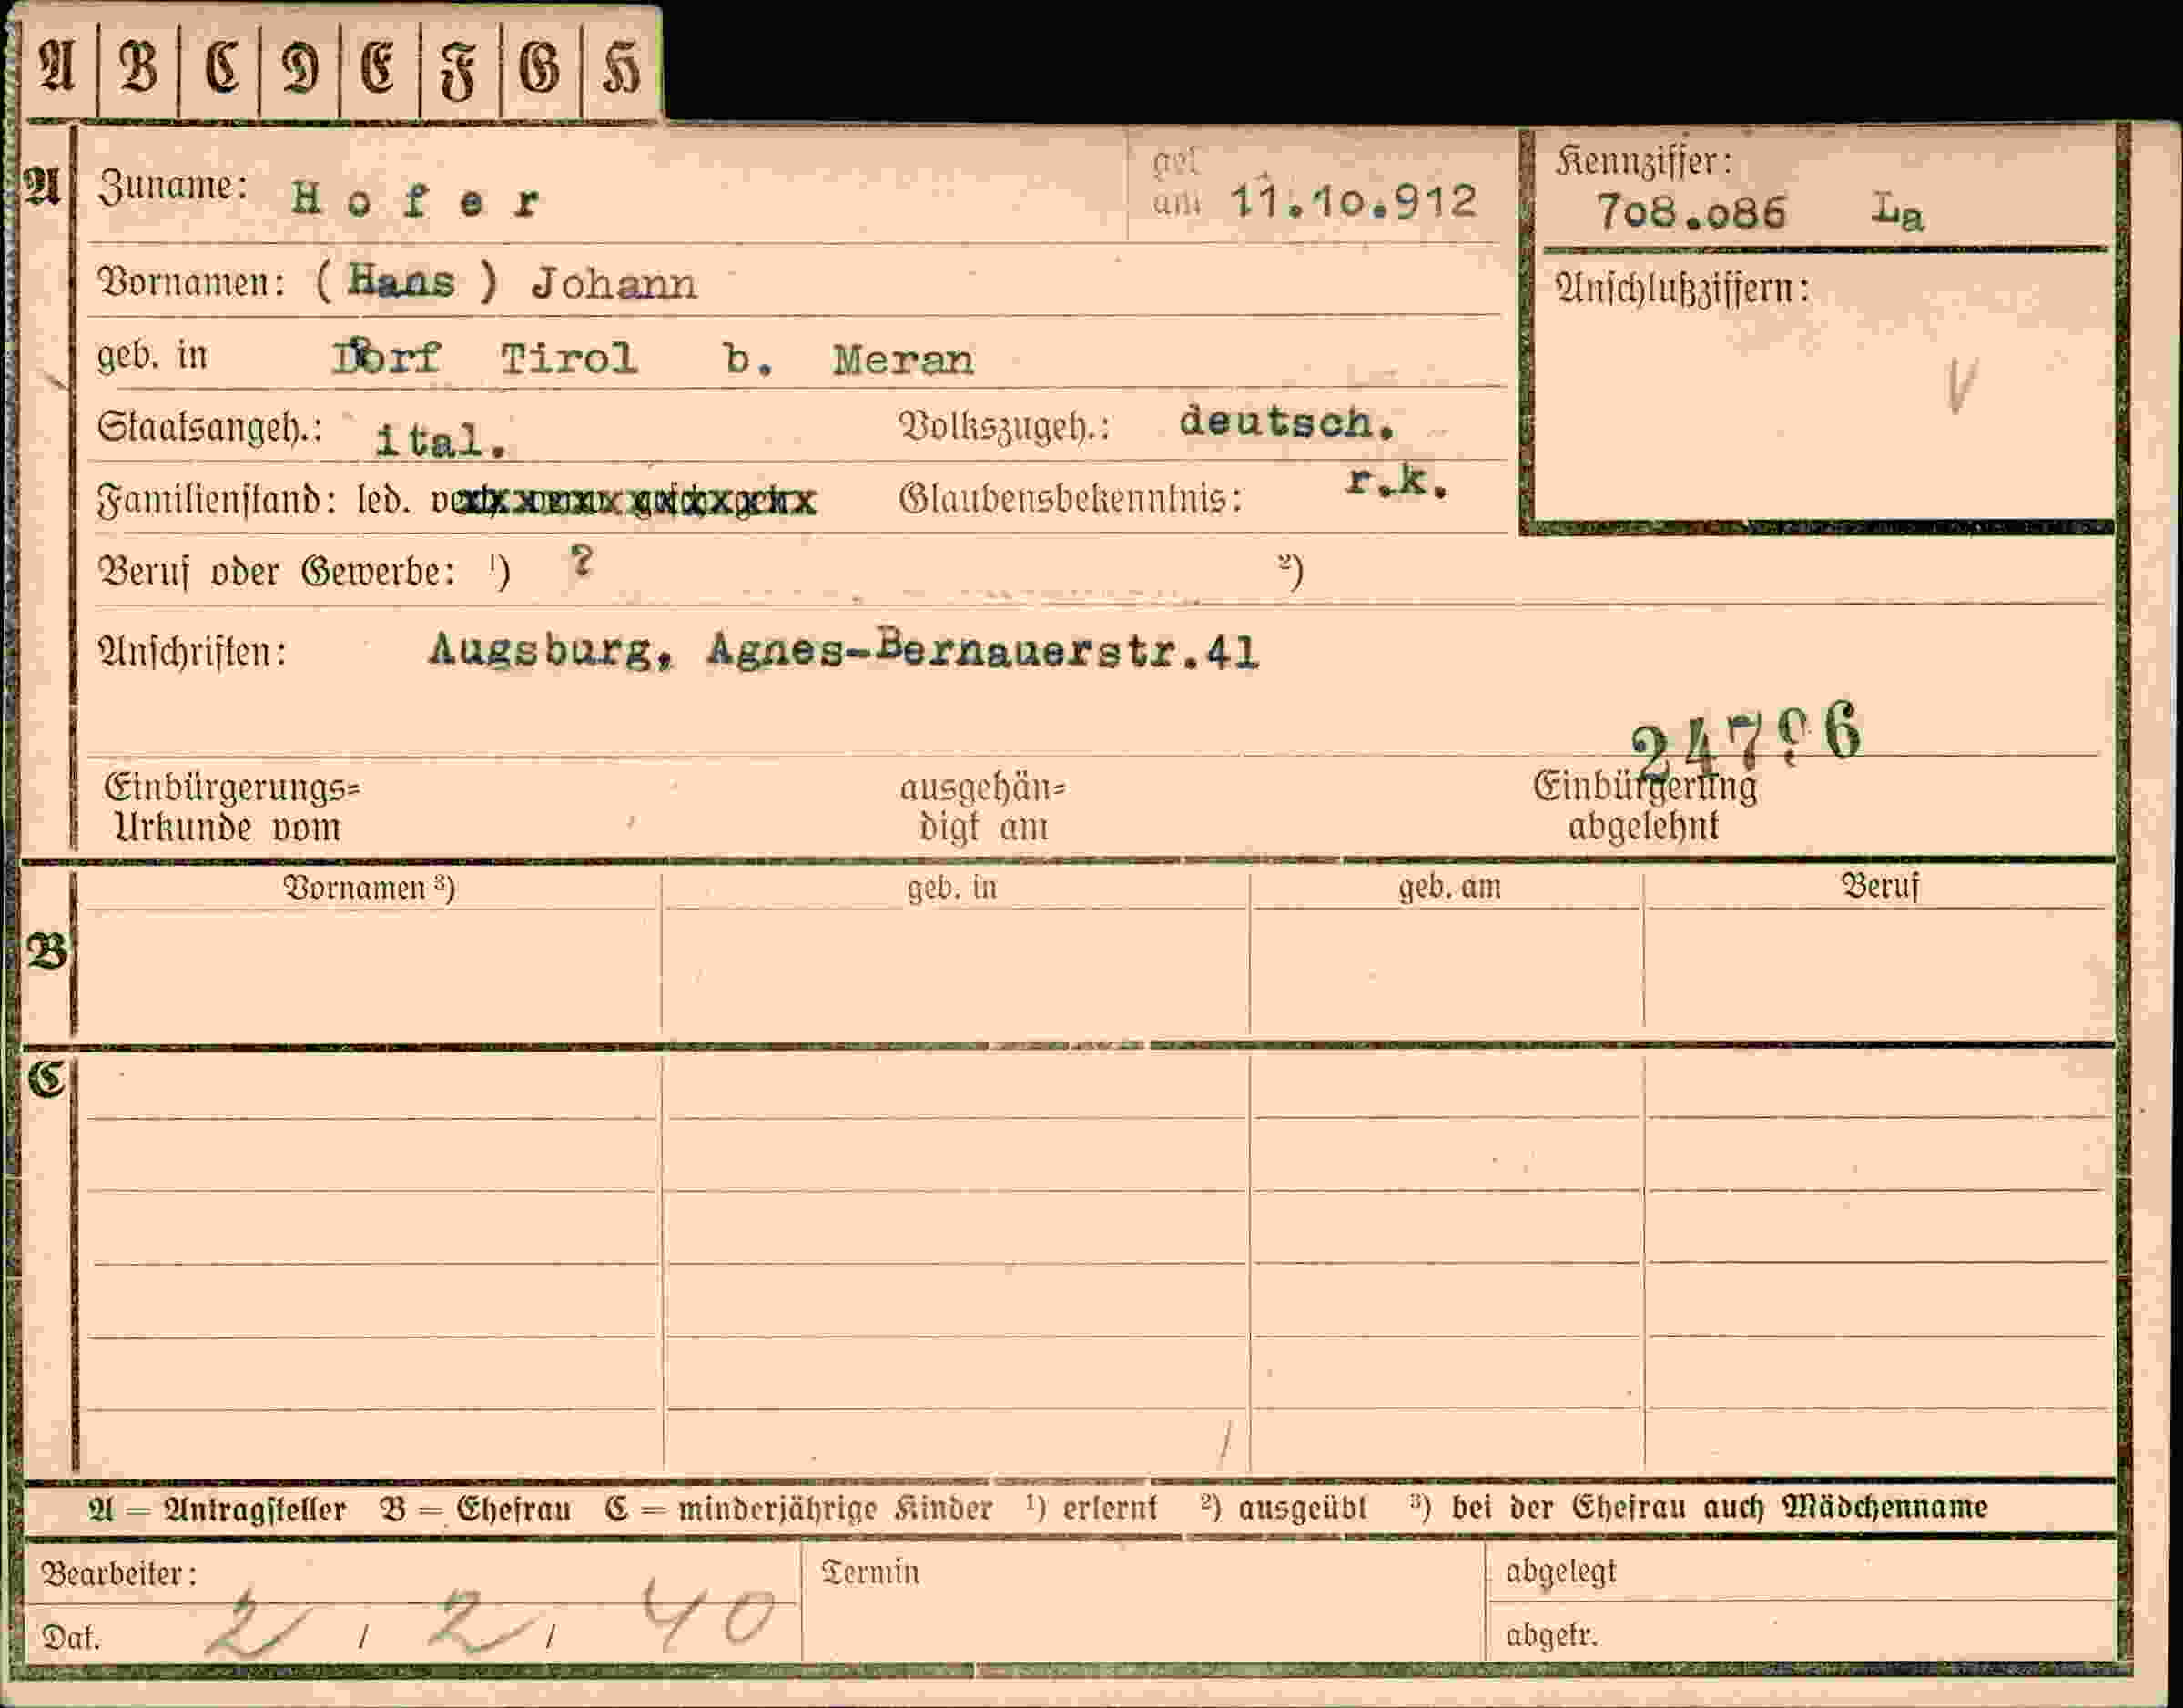The image size is (2183, 1708).
Task: Click the 'Anschlußziffern:' heading
Action: [1682, 290]
